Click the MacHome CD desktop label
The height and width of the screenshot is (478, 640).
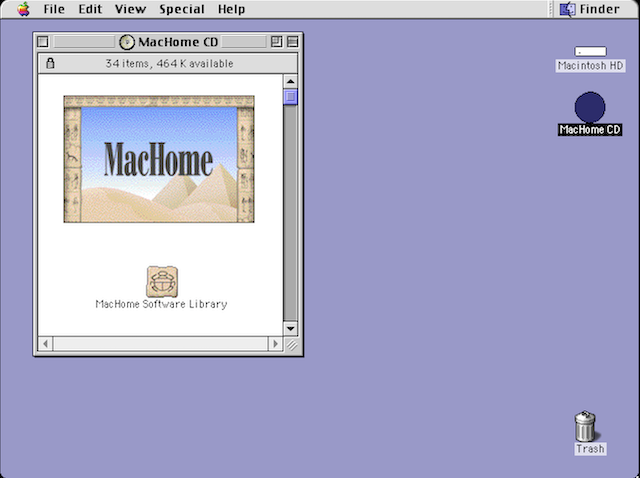pos(590,130)
